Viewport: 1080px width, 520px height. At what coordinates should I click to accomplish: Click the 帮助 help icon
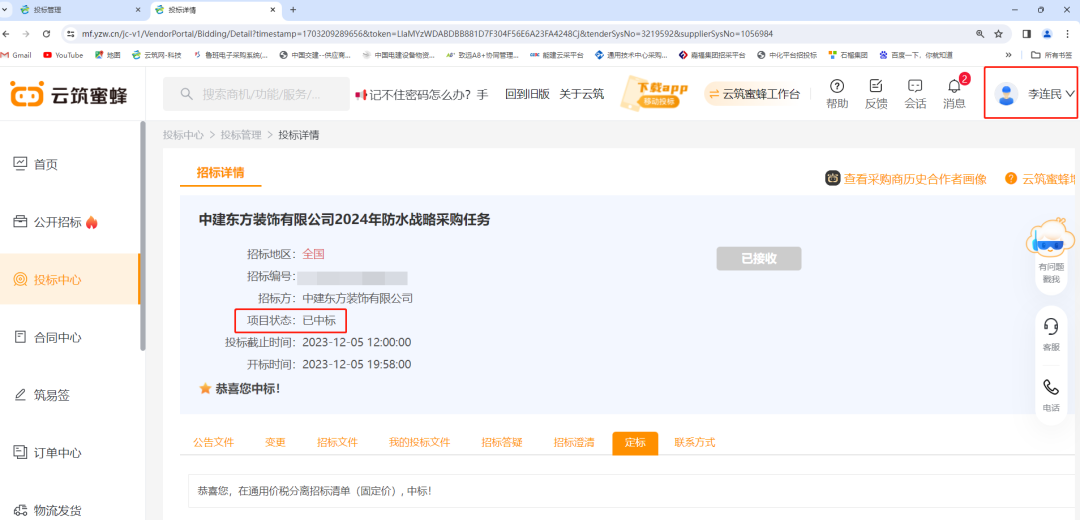[x=837, y=94]
